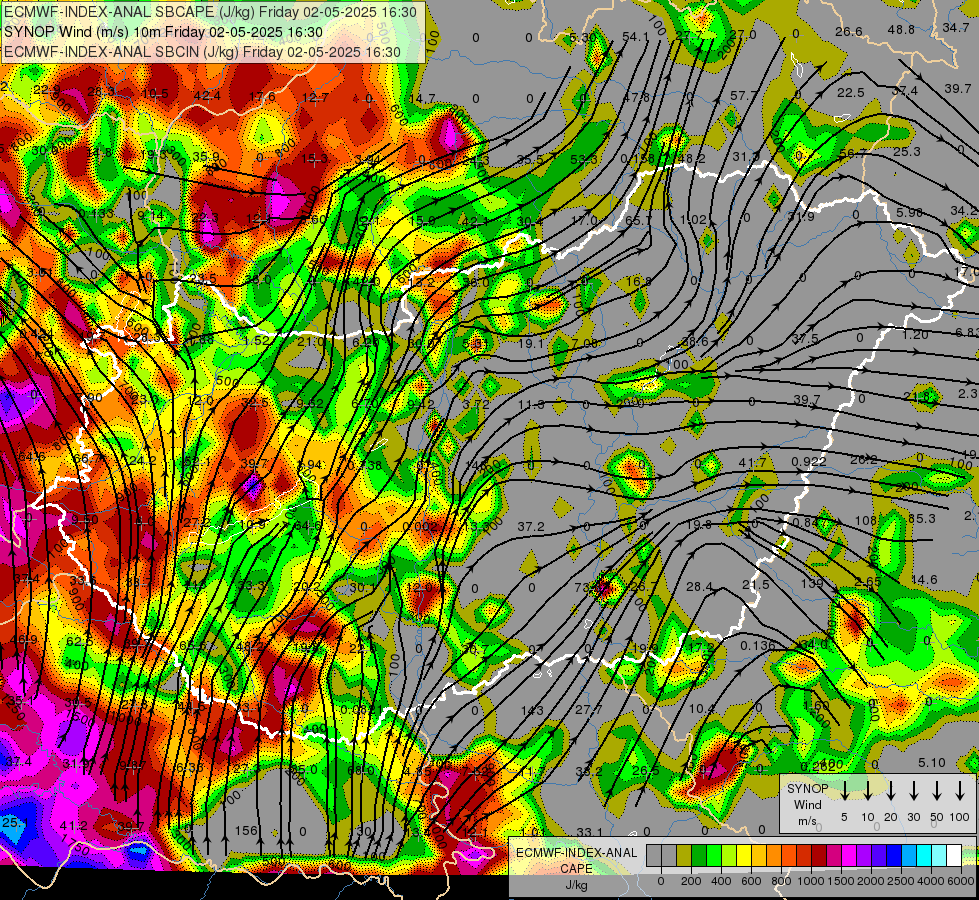
Task: Click the station value '5.10' on the map
Action: [x=932, y=763]
